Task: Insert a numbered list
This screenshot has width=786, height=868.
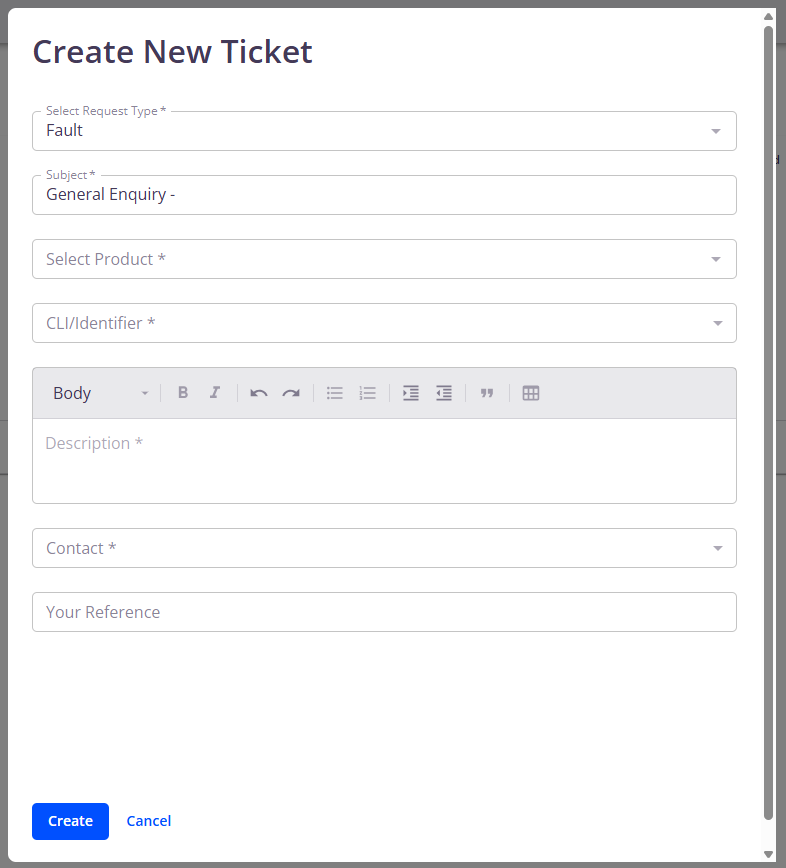Action: (x=368, y=393)
